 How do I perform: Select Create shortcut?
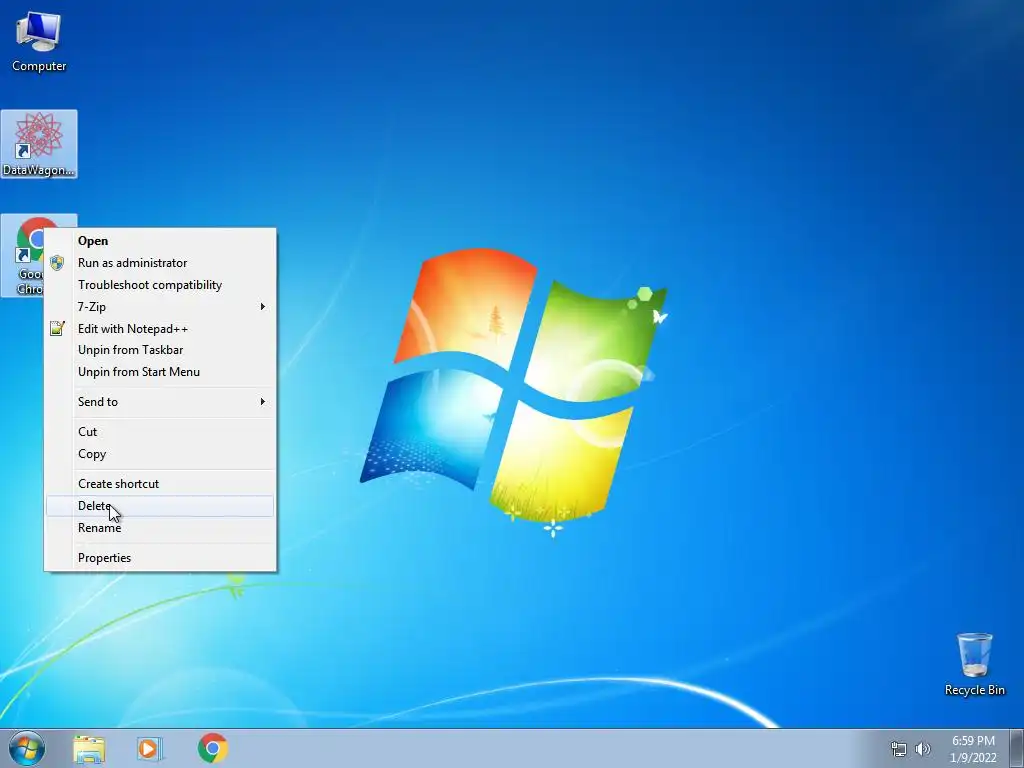[x=160, y=484]
